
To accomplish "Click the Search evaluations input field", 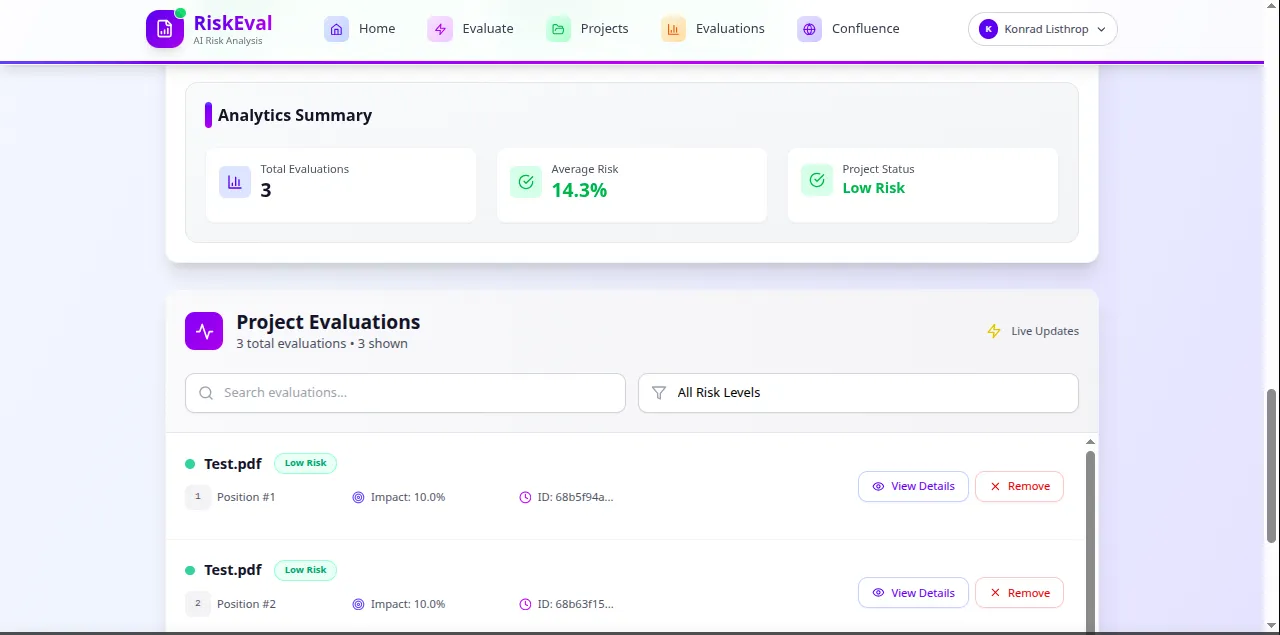I will tap(405, 393).
